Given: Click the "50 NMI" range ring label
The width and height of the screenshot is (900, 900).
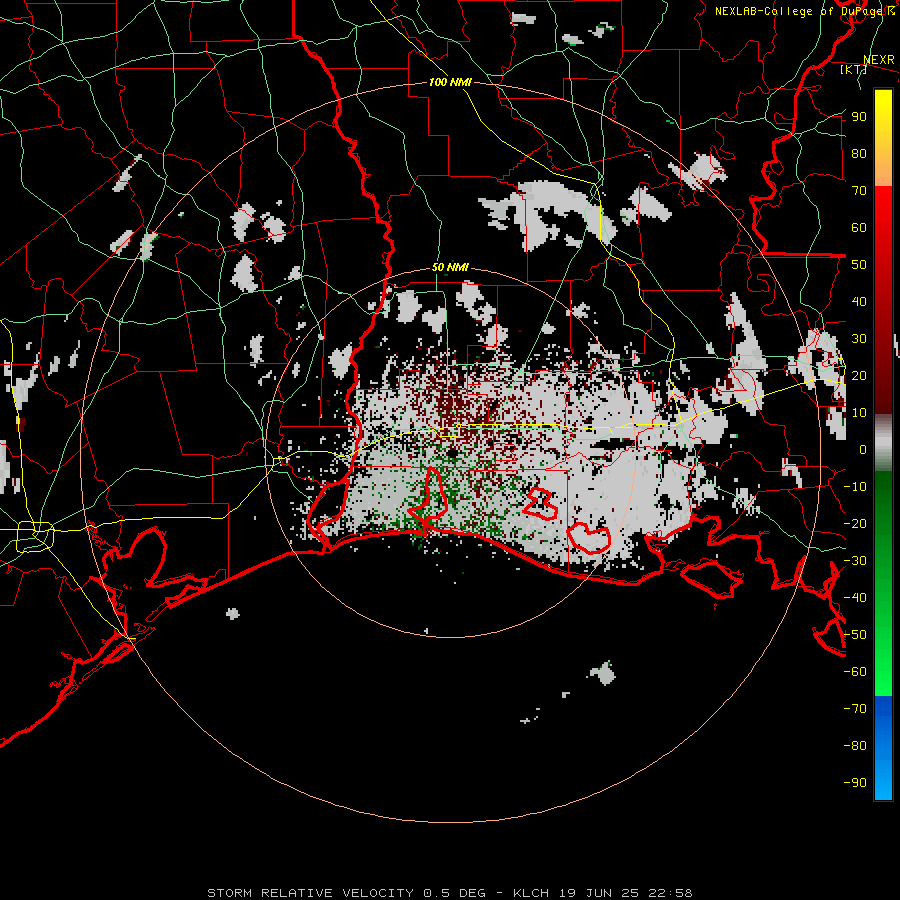Looking at the screenshot, I should click(x=450, y=267).
